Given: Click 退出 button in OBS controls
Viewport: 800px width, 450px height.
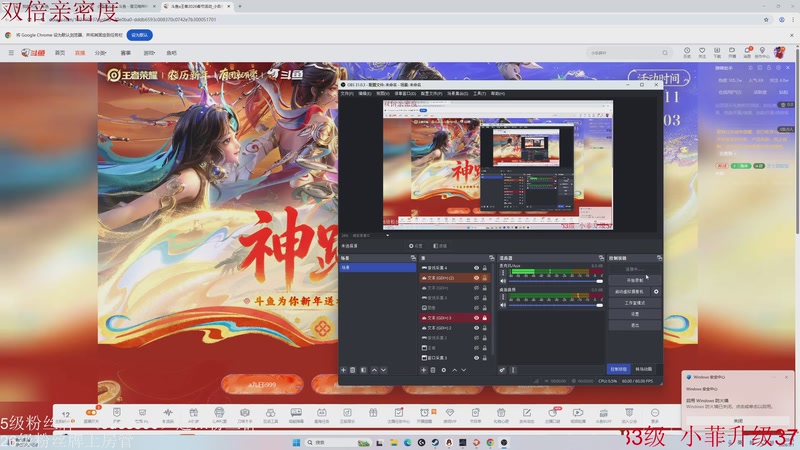Looking at the screenshot, I should pyautogui.click(x=635, y=326).
